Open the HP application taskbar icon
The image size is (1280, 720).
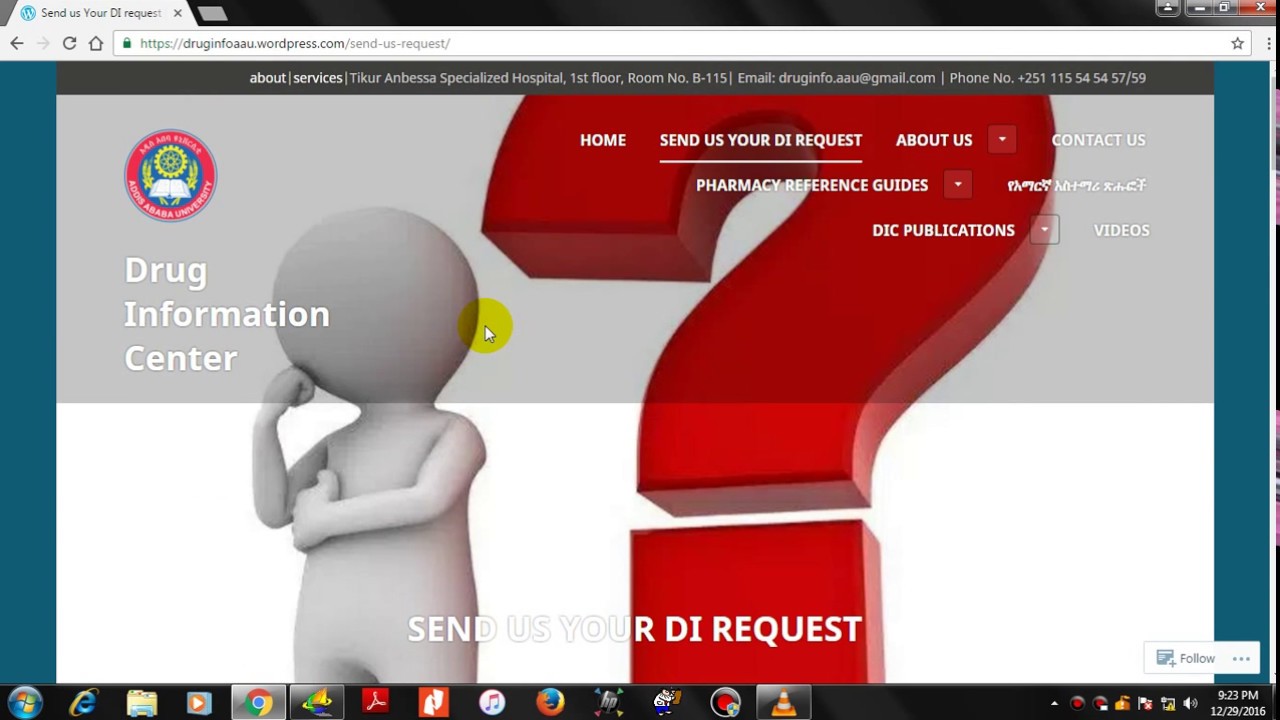click(x=608, y=703)
